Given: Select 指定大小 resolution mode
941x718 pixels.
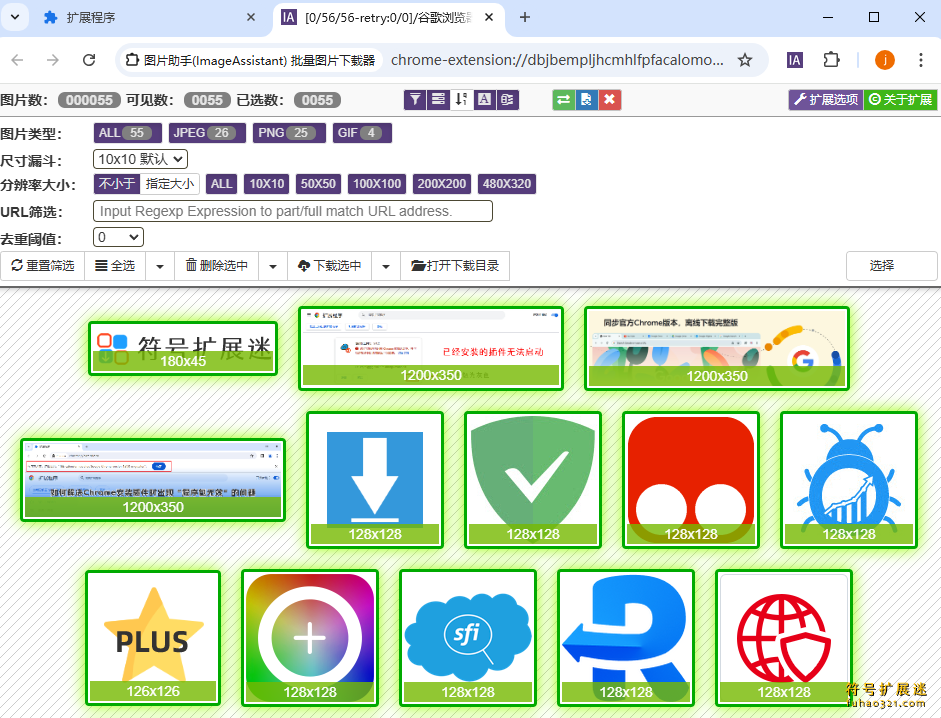Looking at the screenshot, I should coord(170,184).
